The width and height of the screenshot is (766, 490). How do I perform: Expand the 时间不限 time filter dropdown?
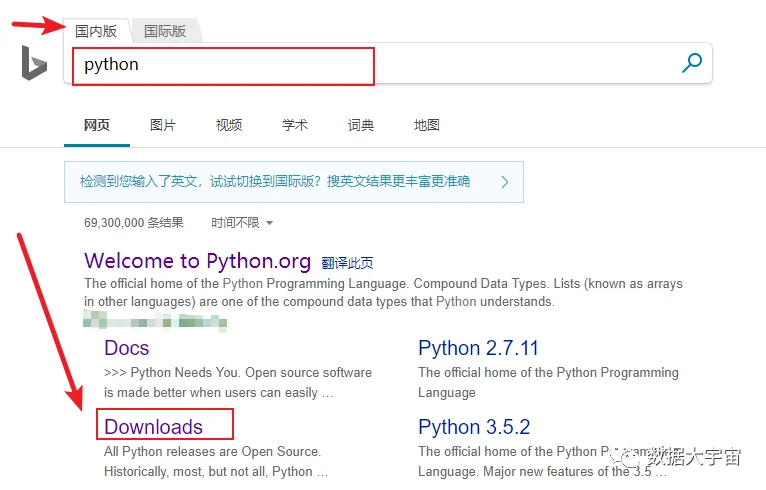coord(242,223)
